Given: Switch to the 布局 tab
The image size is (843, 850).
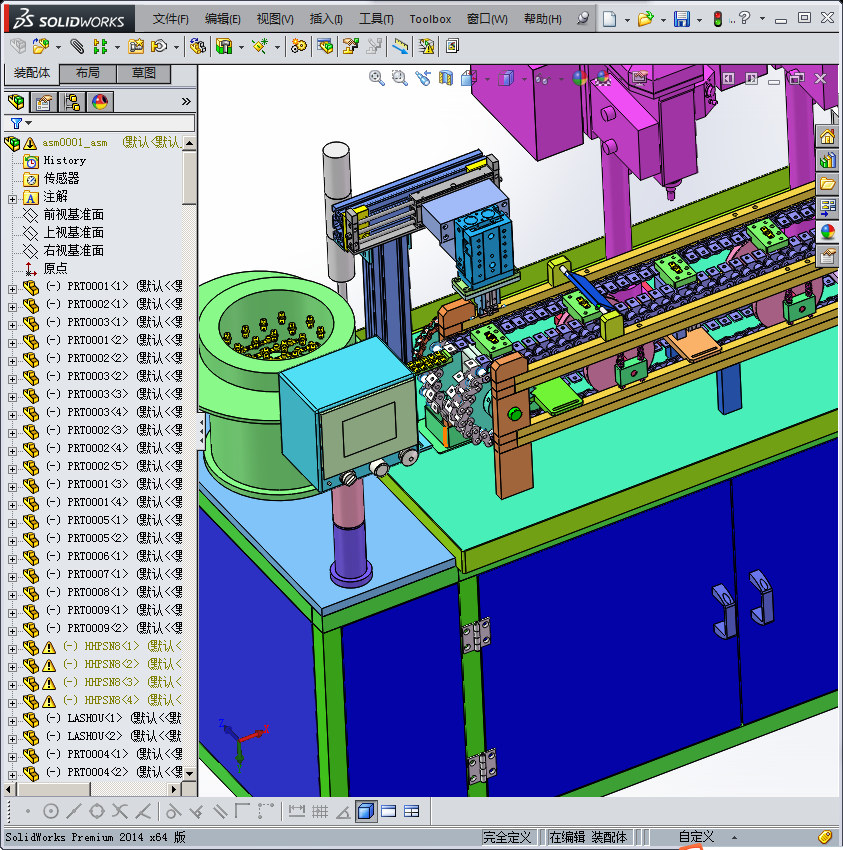Looking at the screenshot, I should [x=88, y=73].
